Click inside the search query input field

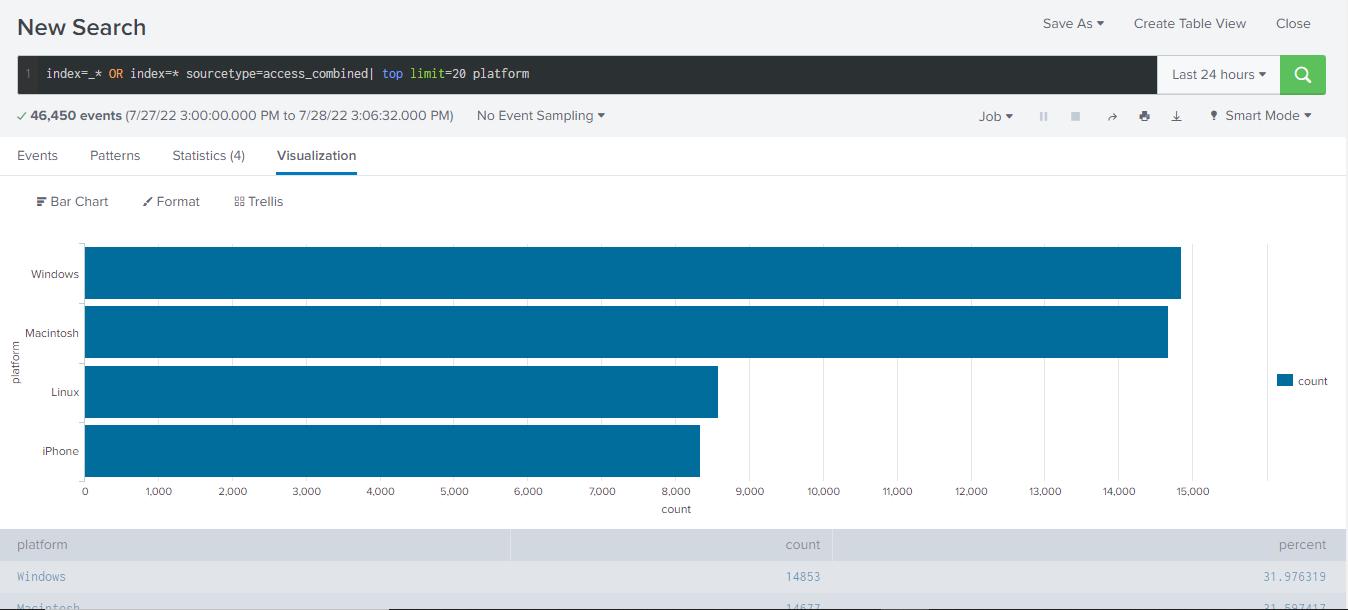coord(800,75)
